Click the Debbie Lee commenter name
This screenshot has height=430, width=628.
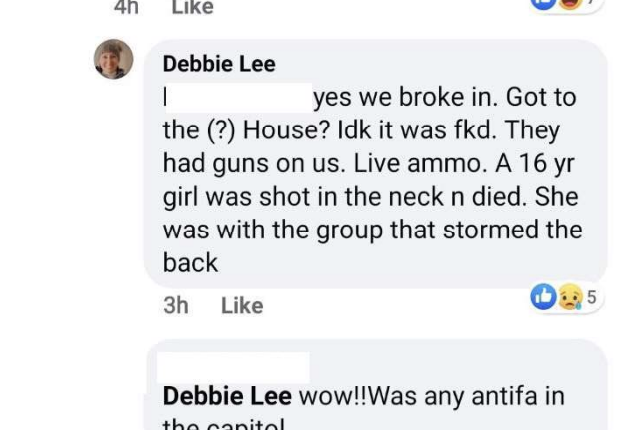coord(219,64)
